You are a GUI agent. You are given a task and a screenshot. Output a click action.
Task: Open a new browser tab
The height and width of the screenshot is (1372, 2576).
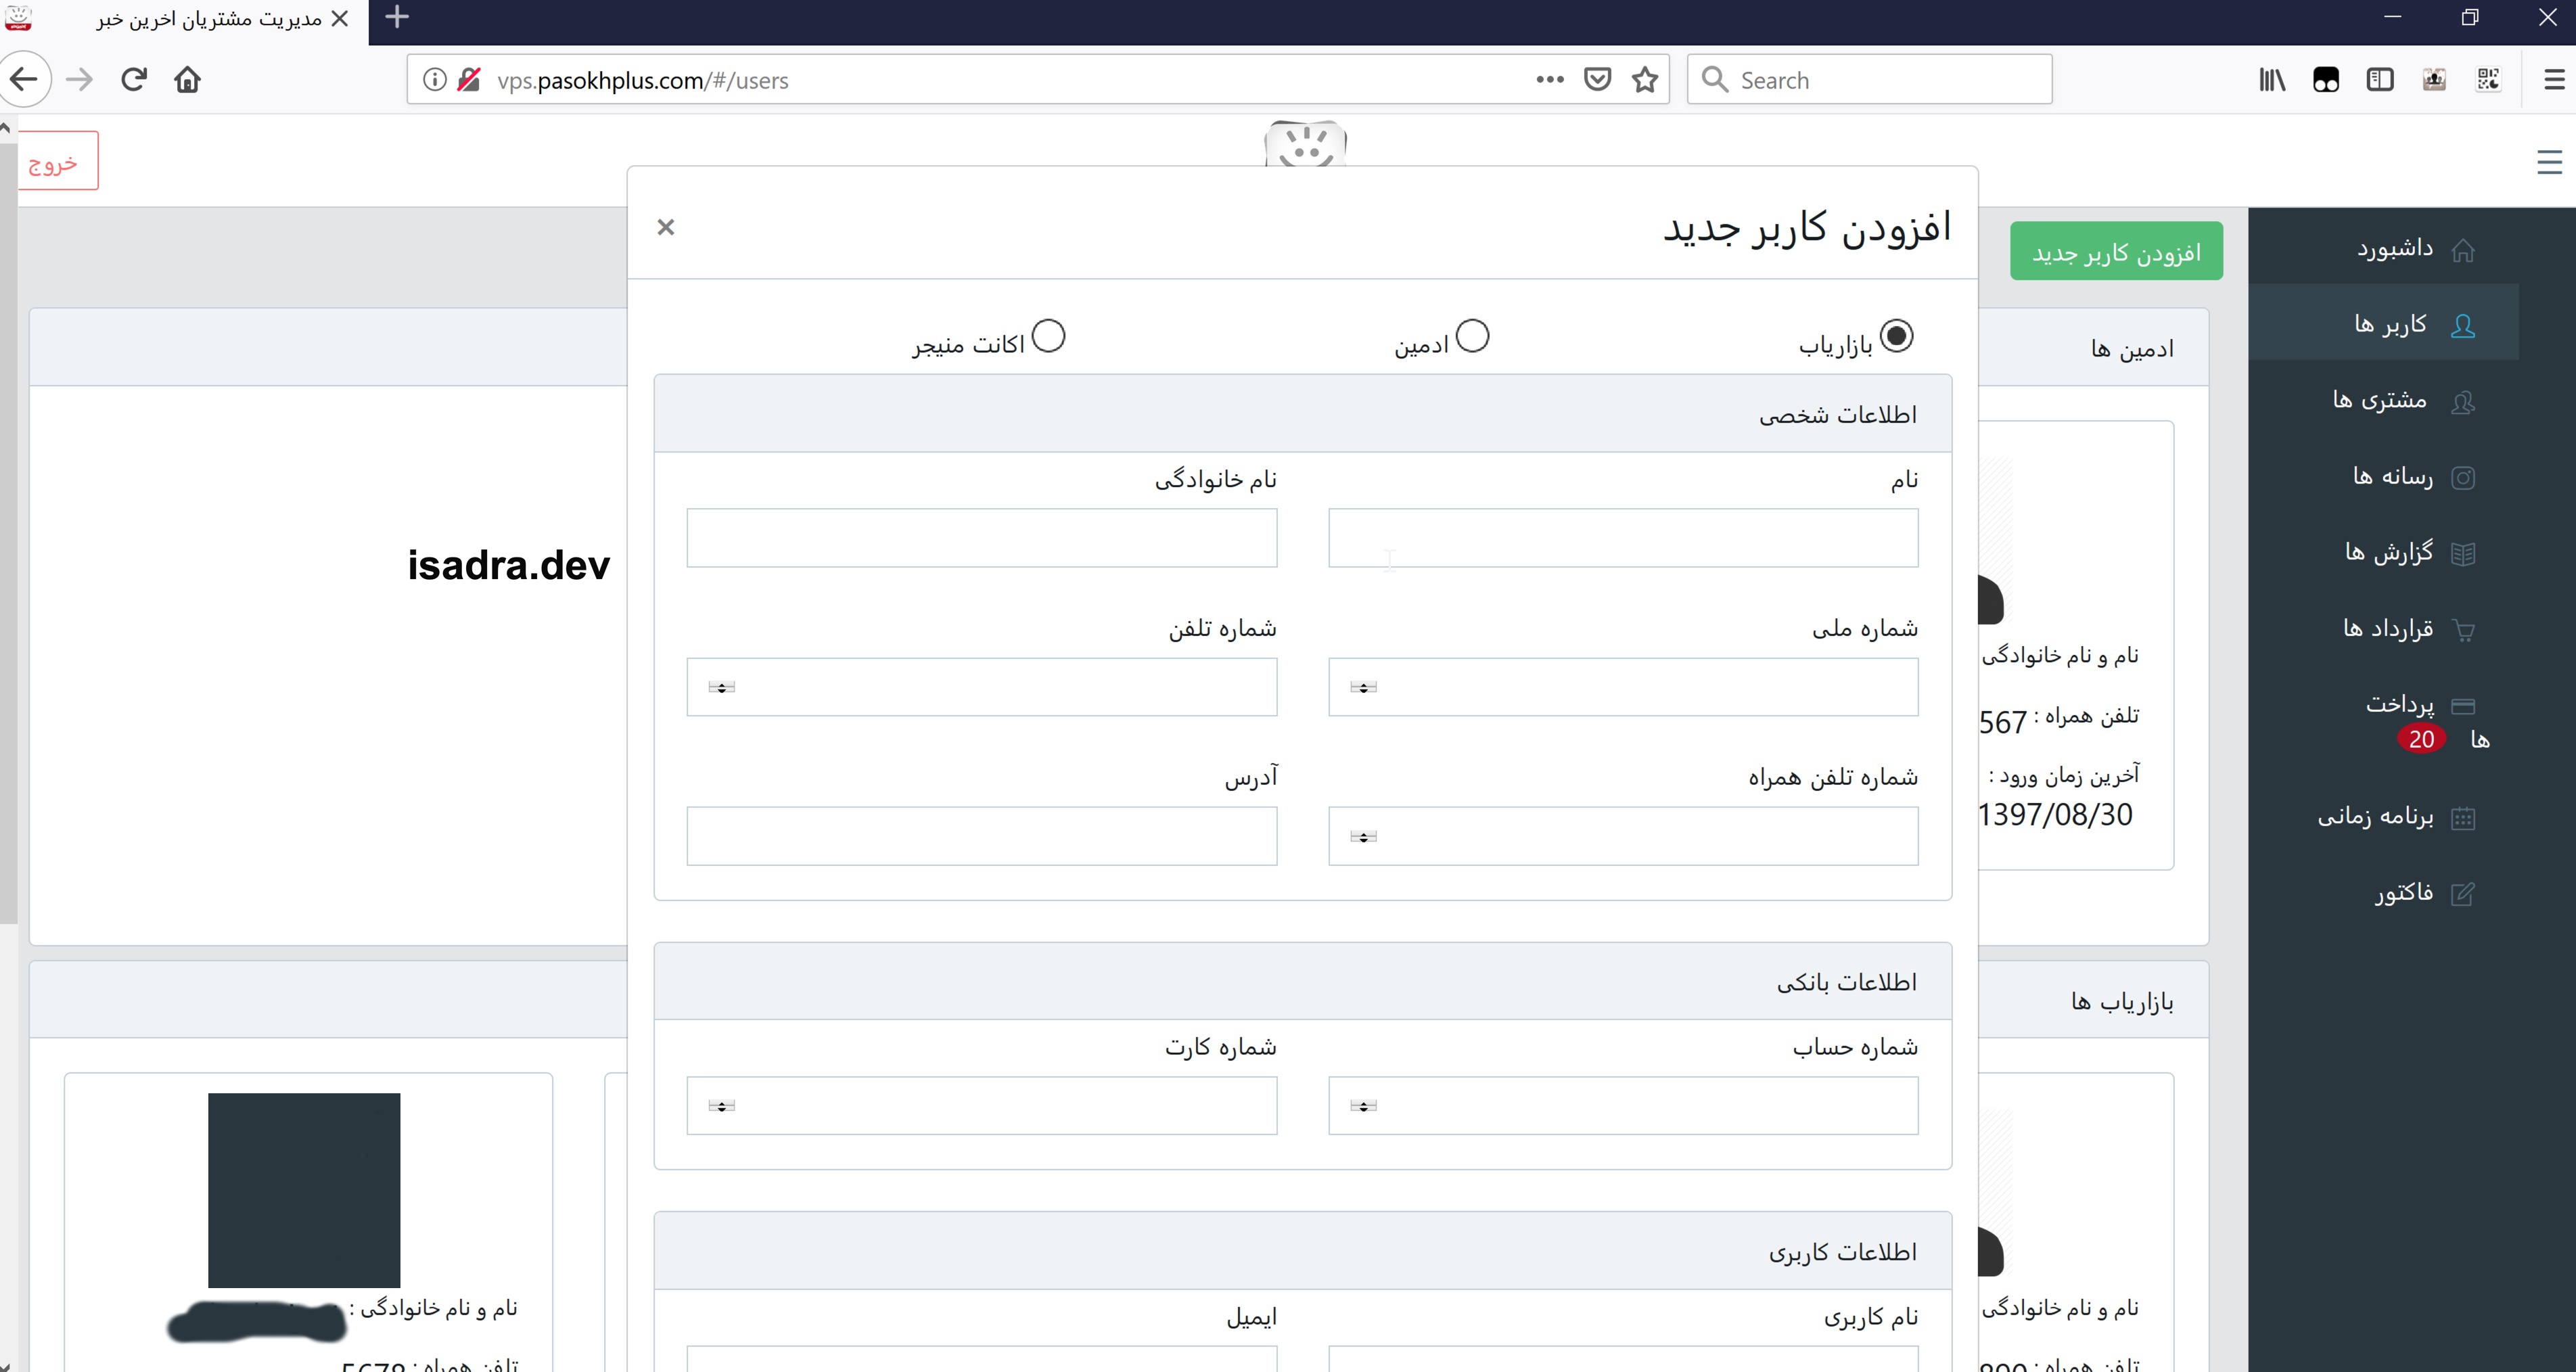click(x=397, y=17)
